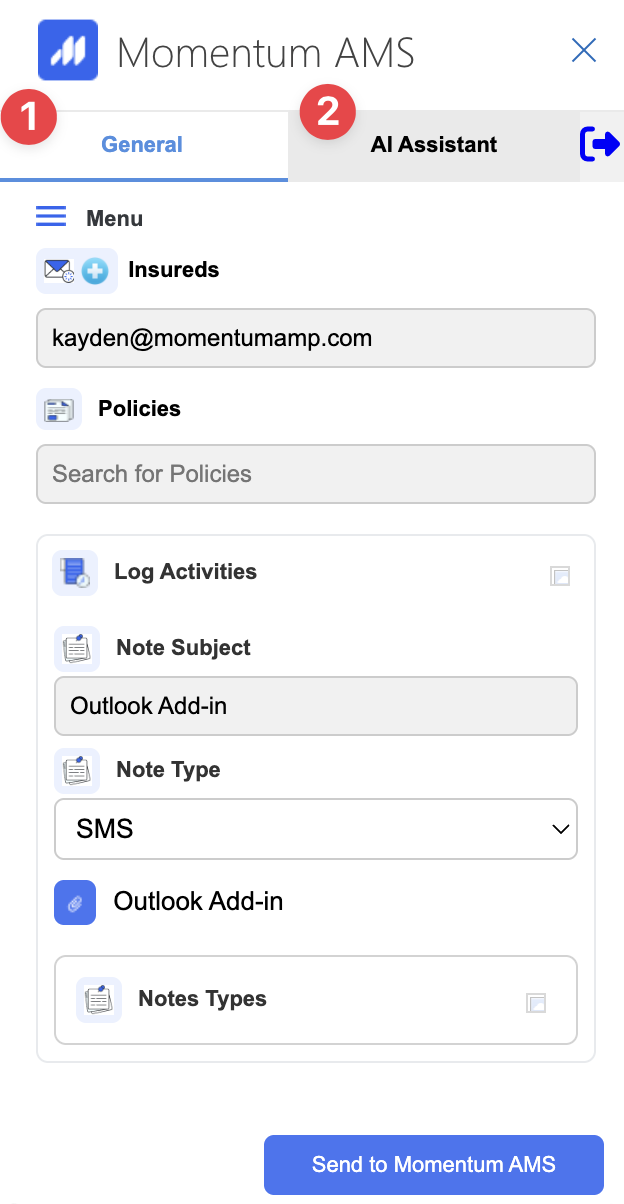Click the Note Type notepad icon

click(x=77, y=770)
